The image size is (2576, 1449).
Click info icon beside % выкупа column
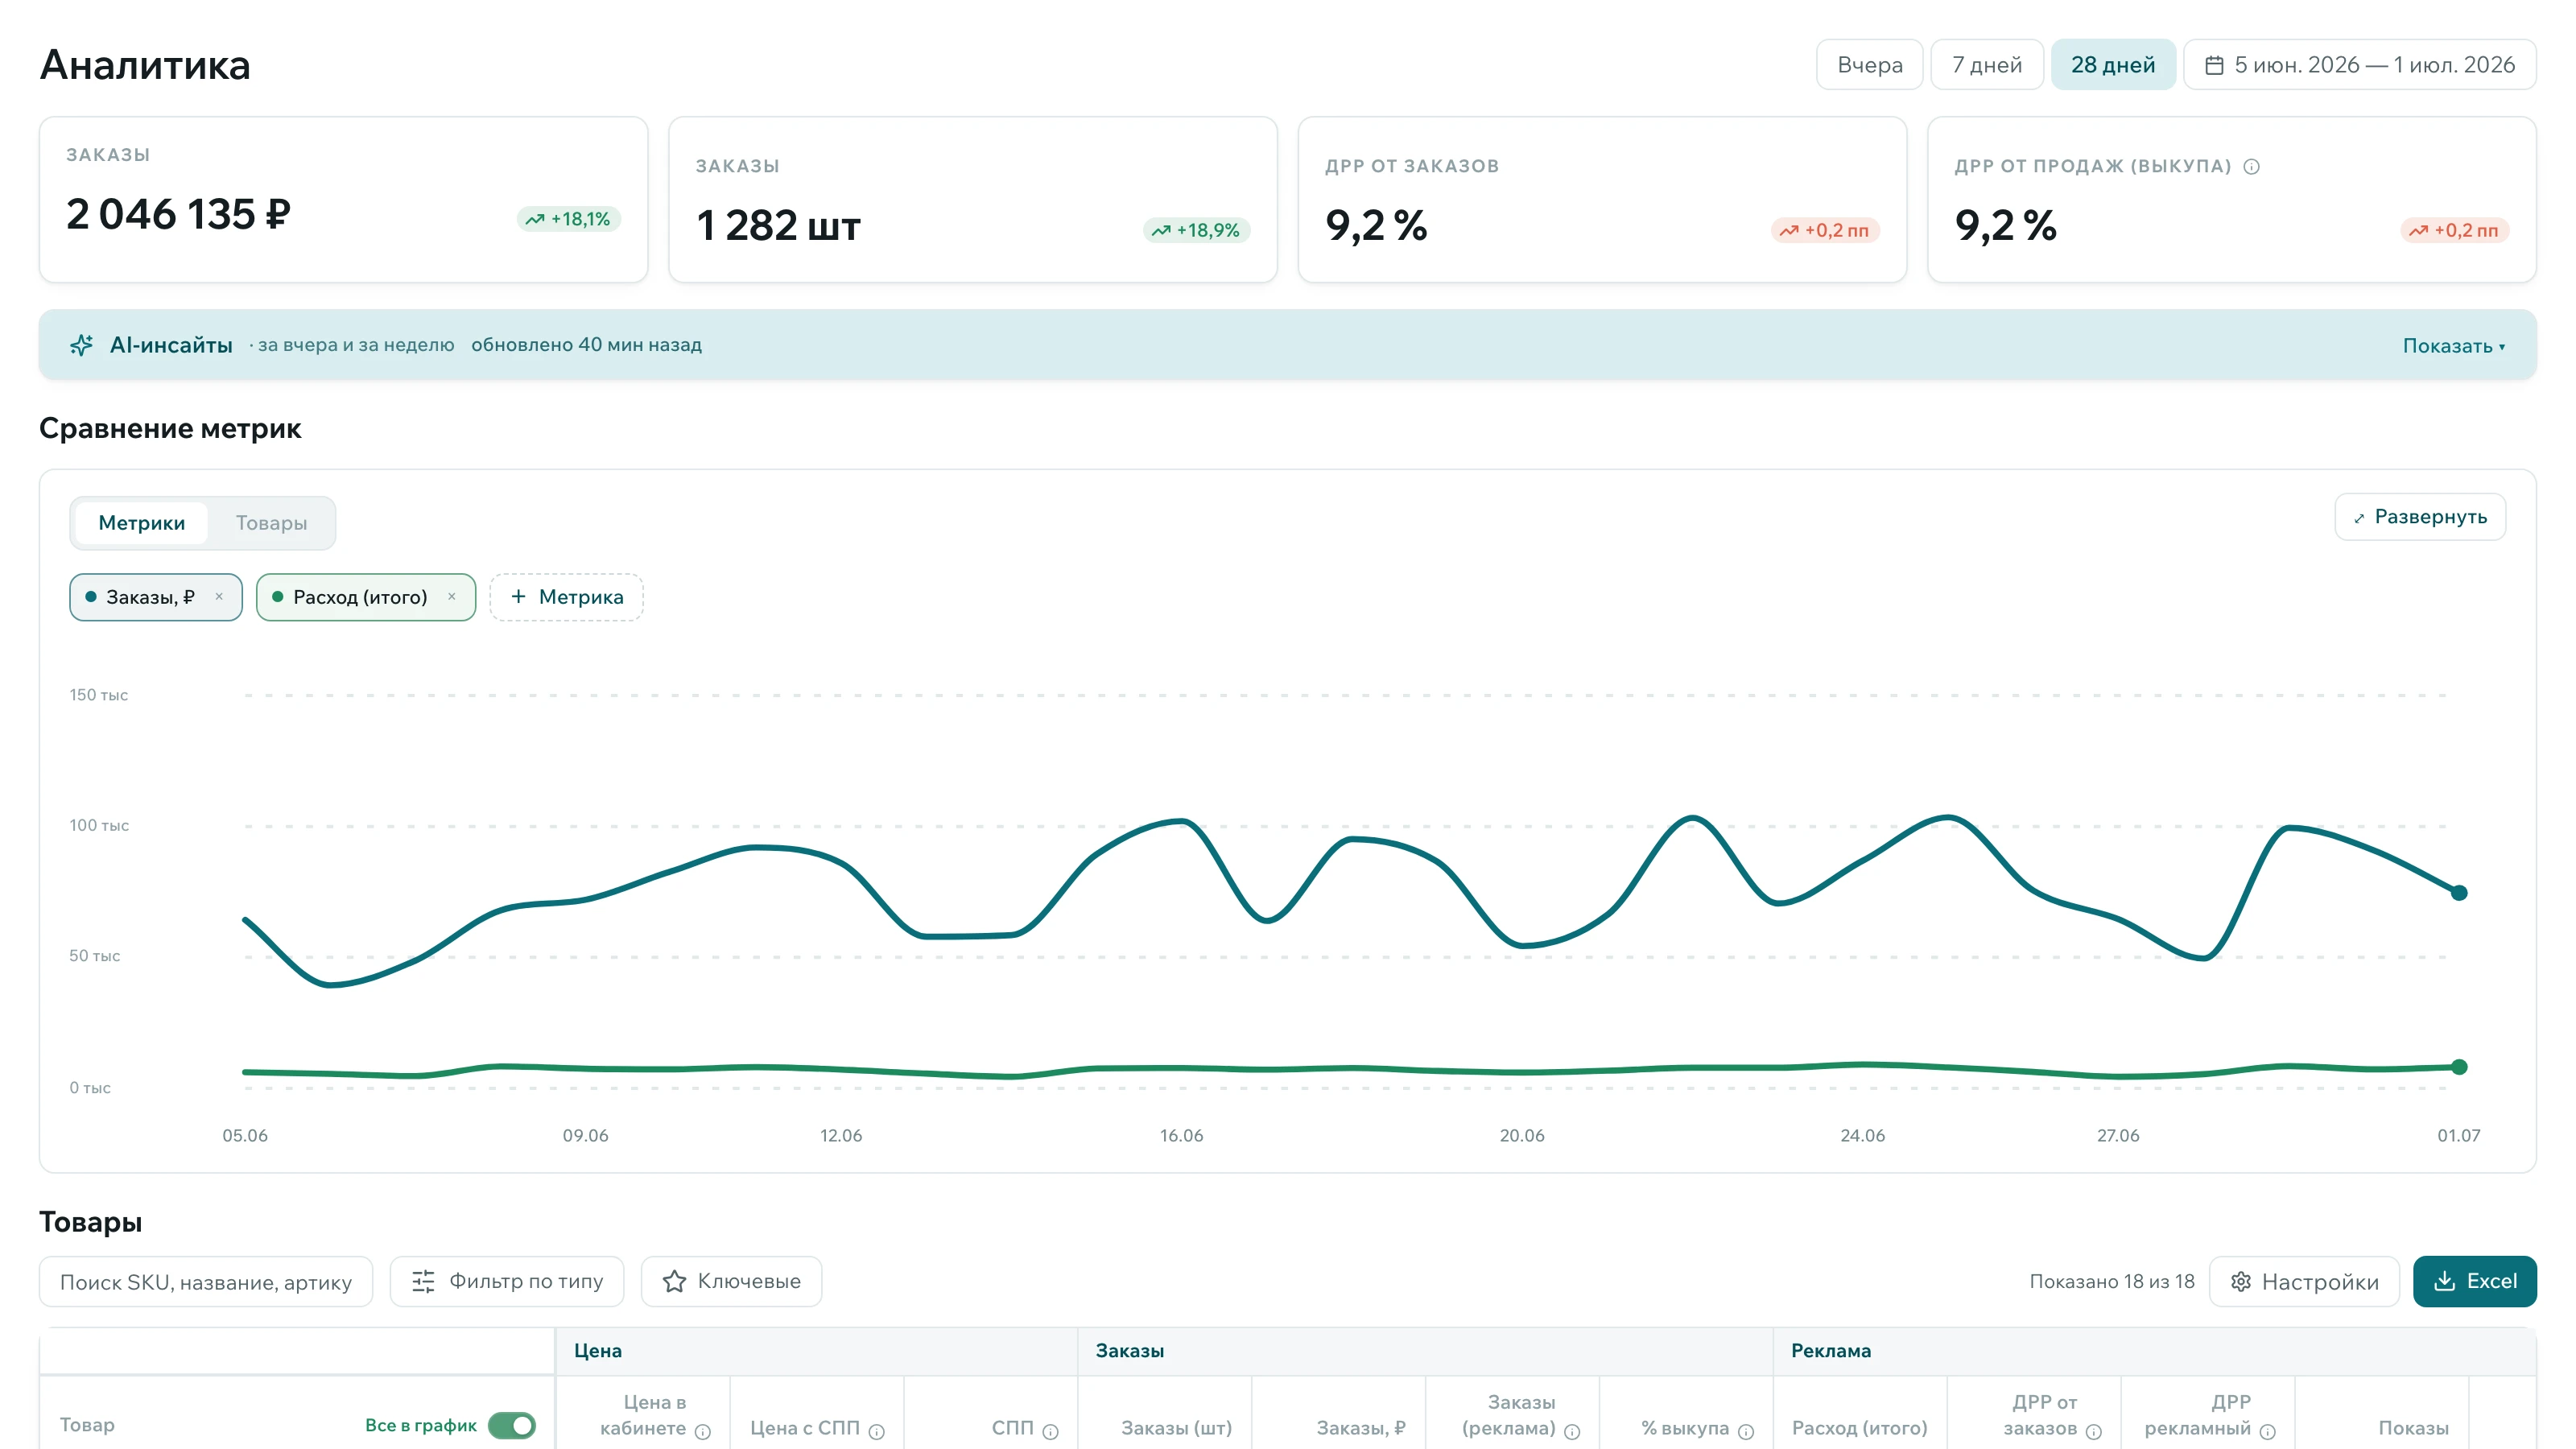[x=1746, y=1431]
